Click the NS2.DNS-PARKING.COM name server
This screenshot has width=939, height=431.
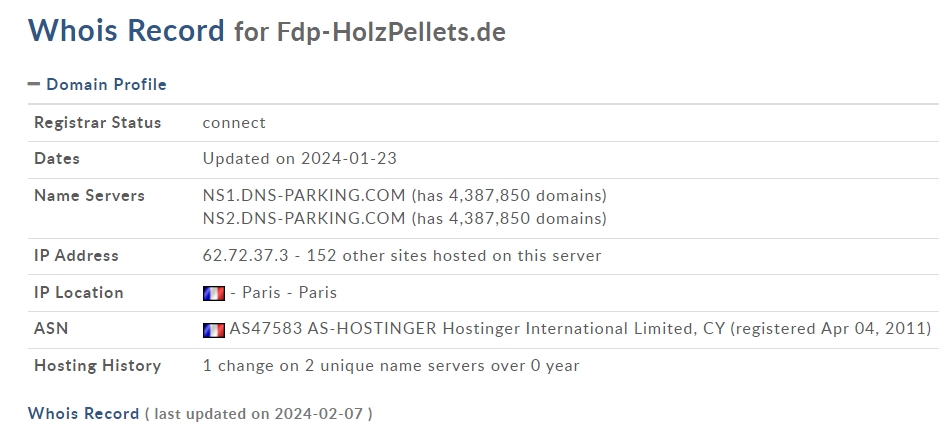pyautogui.click(x=304, y=218)
